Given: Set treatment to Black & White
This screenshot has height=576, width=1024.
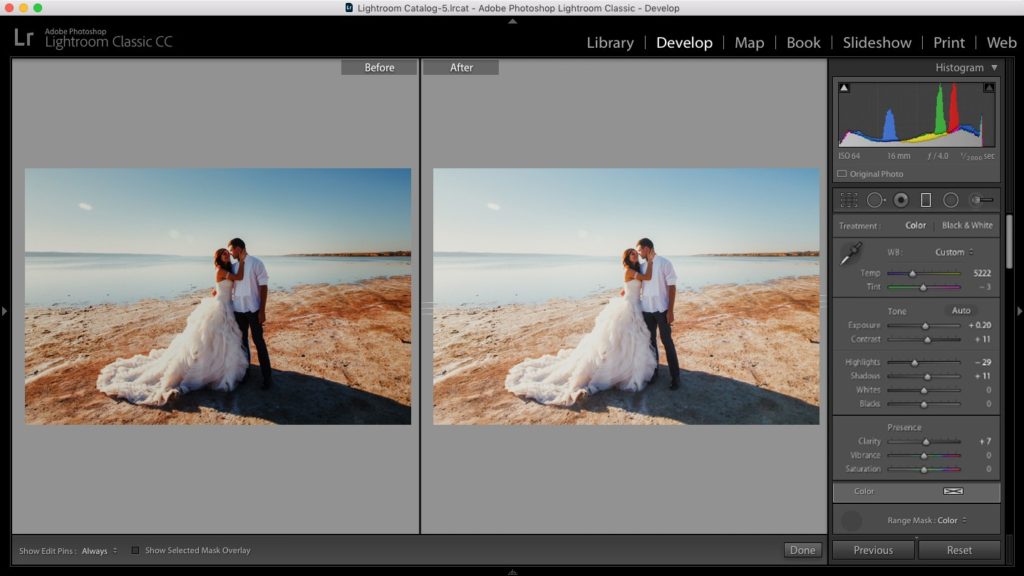Looking at the screenshot, I should [x=967, y=225].
